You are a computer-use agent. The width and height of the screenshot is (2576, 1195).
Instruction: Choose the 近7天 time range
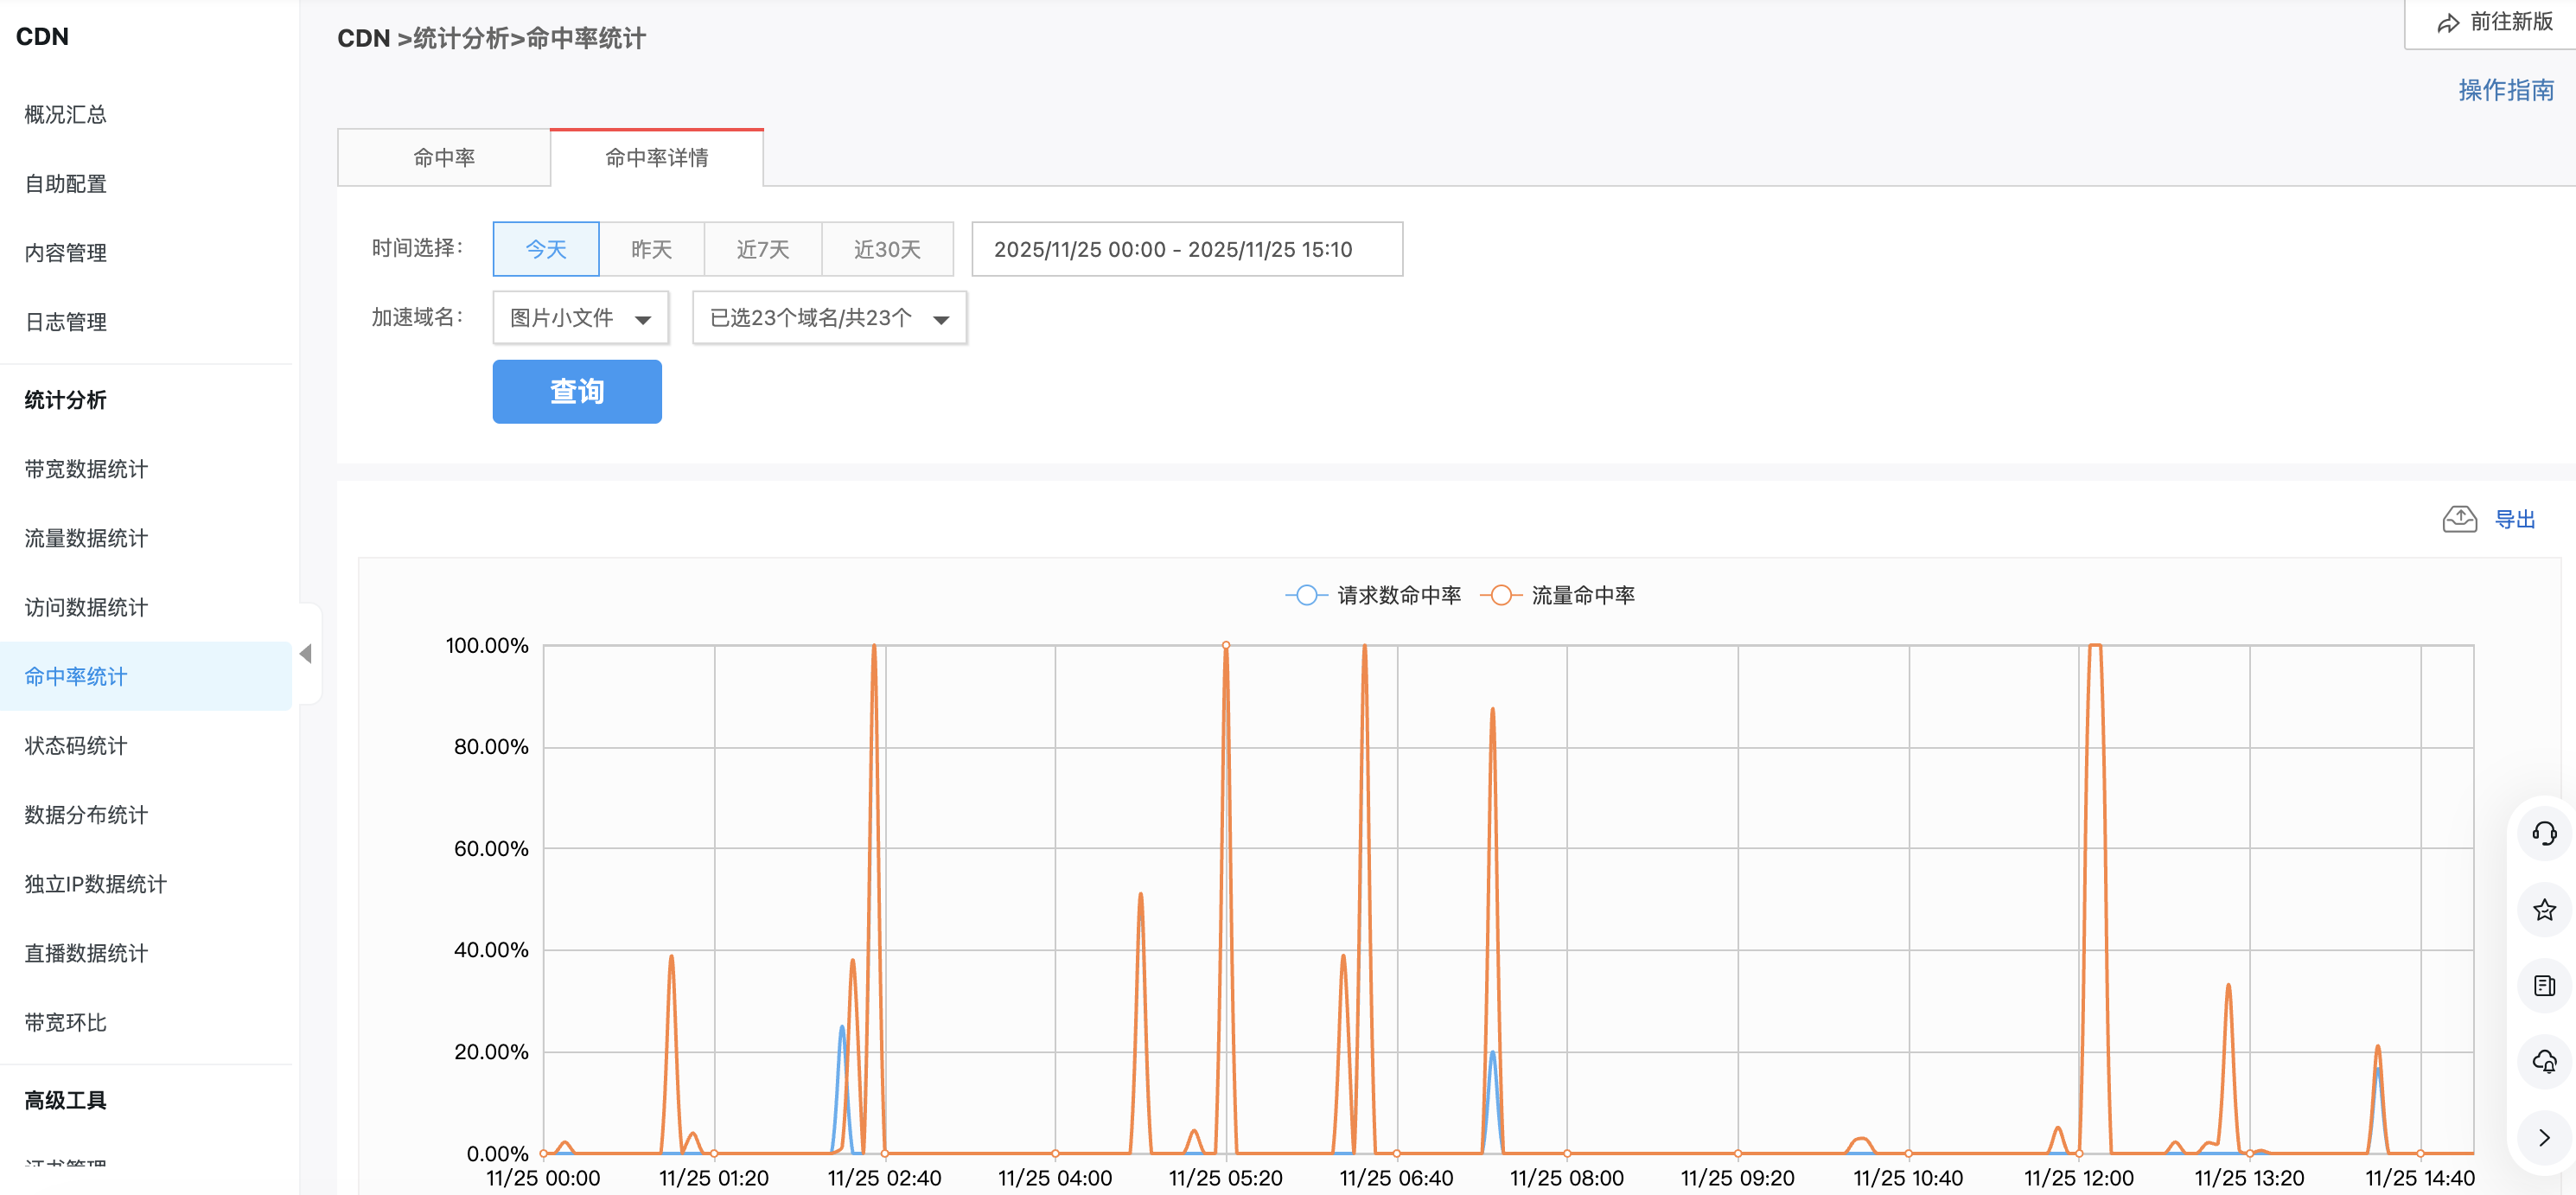762,249
